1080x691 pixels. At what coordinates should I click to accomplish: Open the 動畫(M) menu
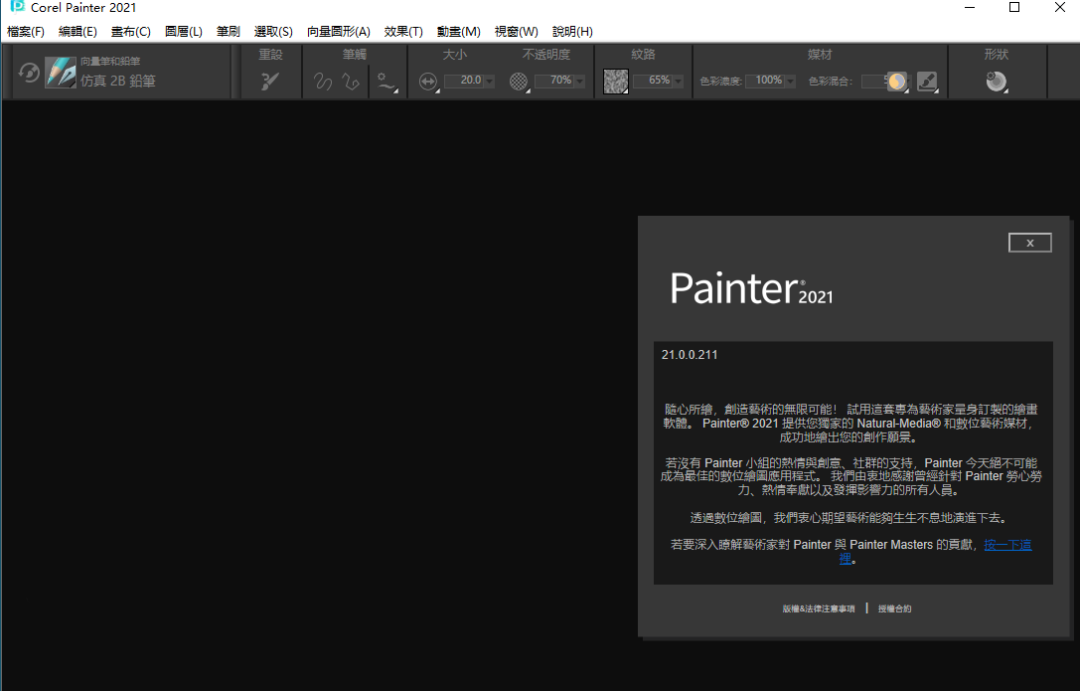click(x=459, y=32)
